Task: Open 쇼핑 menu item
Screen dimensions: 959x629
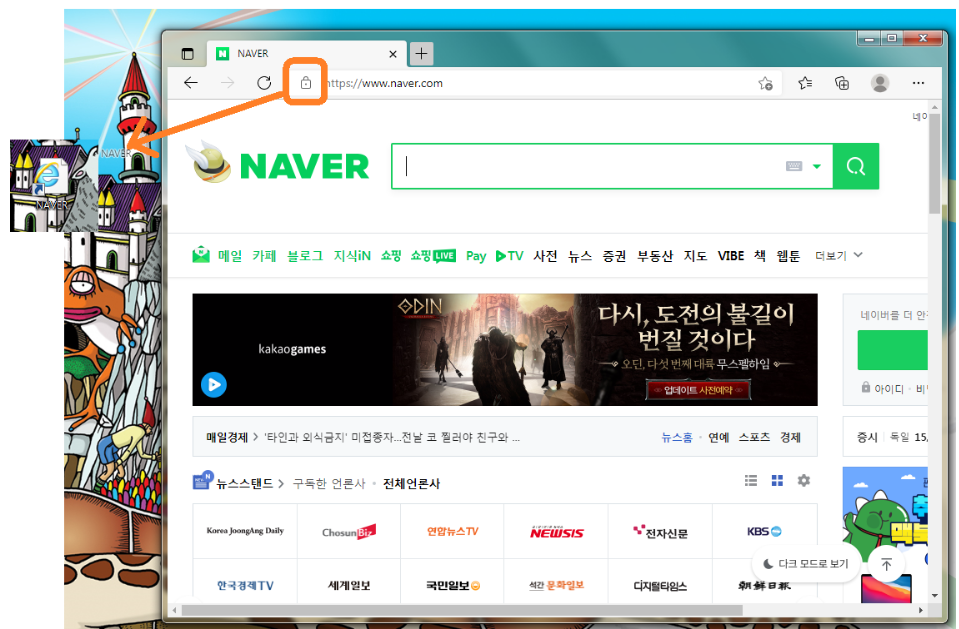Action: [x=391, y=255]
